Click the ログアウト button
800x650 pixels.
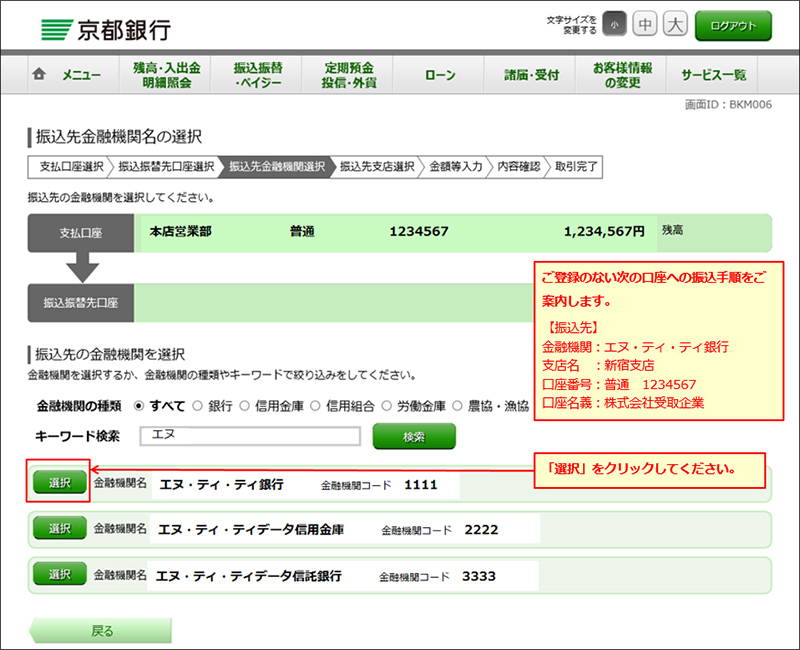(x=733, y=26)
